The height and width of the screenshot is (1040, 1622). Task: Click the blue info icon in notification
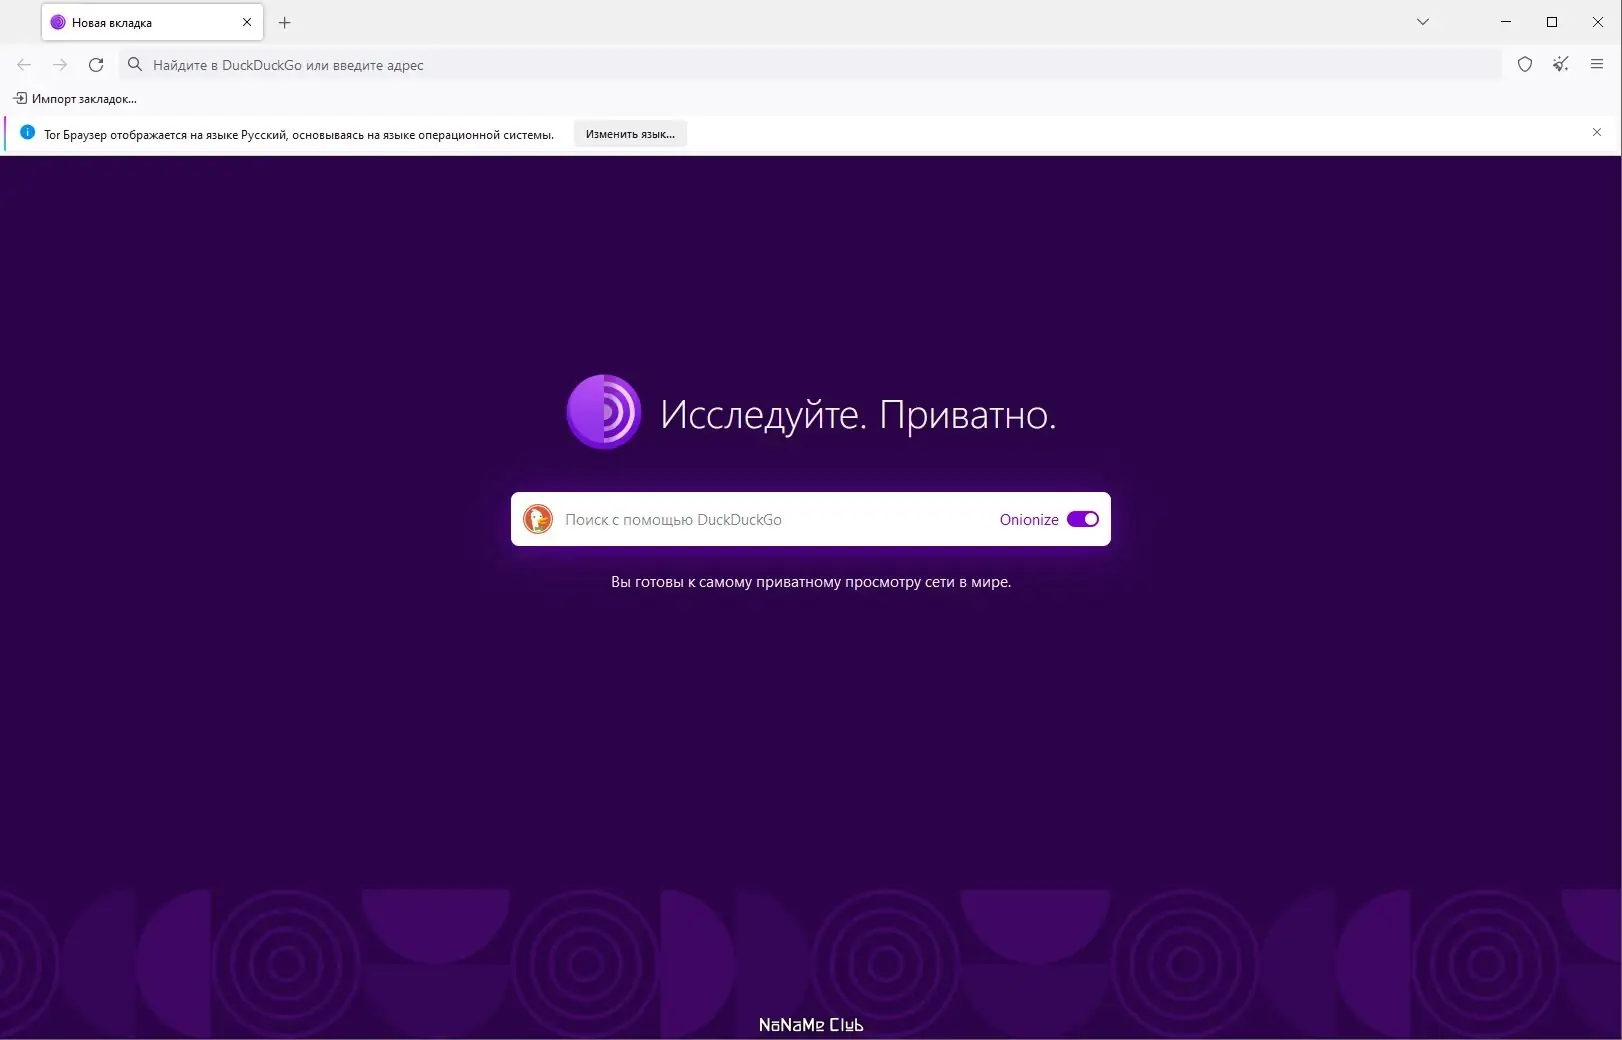pyautogui.click(x=27, y=133)
